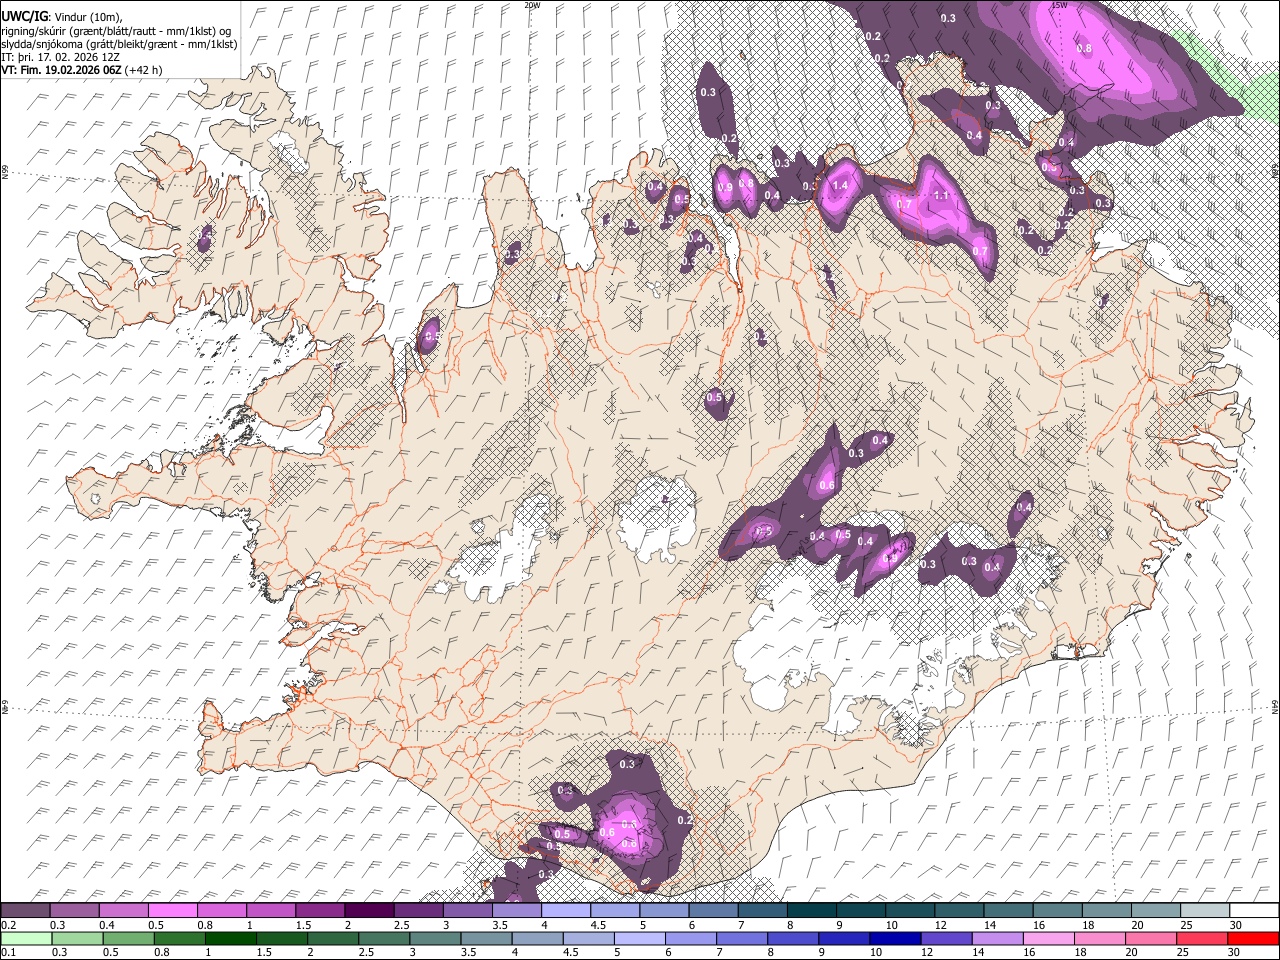Screen dimensions: 1280x960
Task: Click the red rain legend swatch after 30
Action: 1253,938
